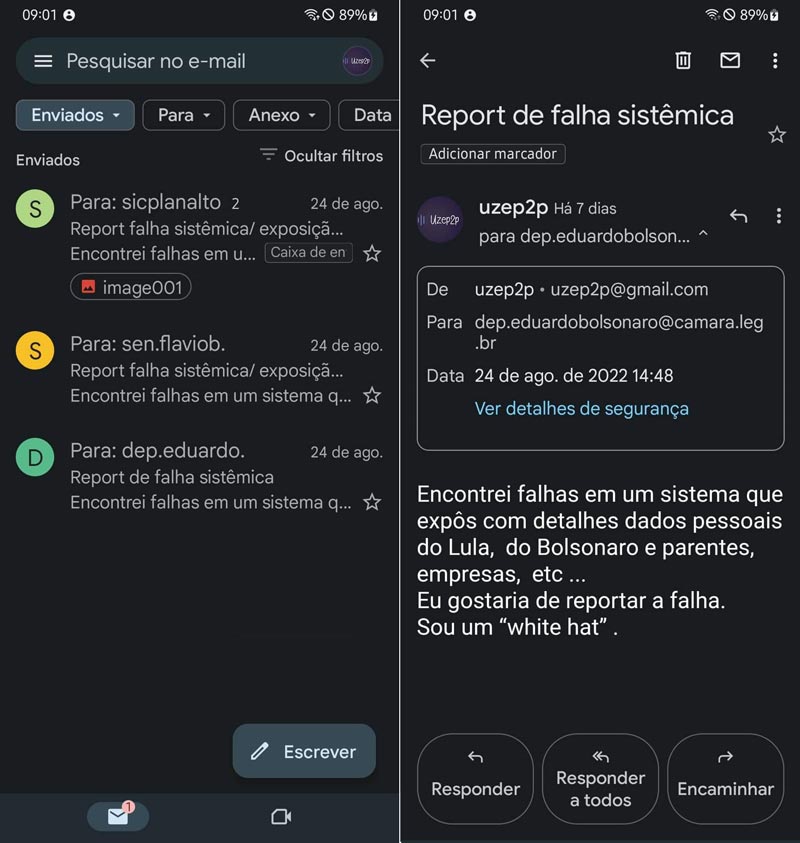Open the hamburger navigation menu

pyautogui.click(x=43, y=61)
